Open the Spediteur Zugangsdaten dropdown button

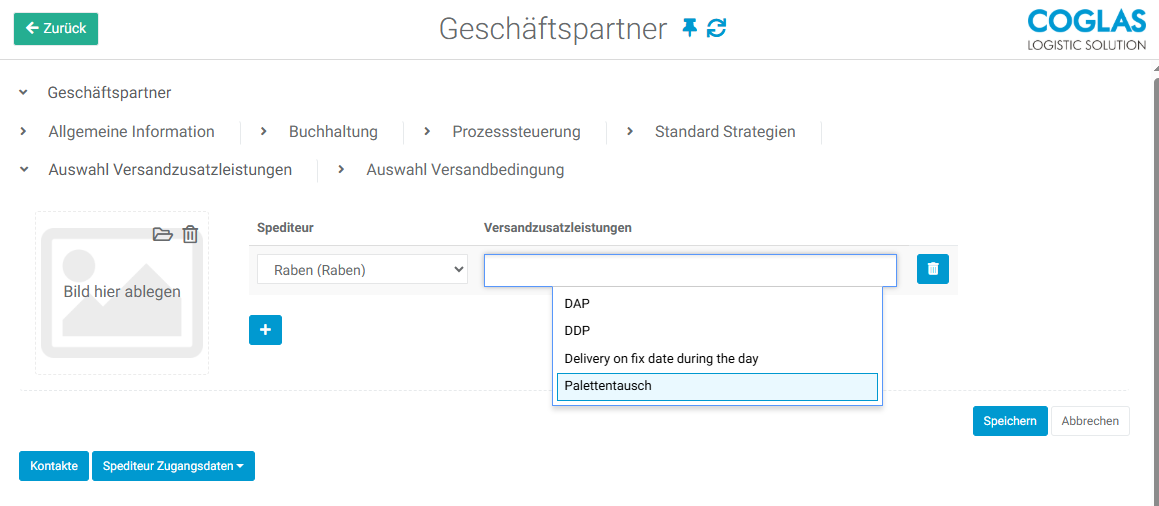coord(173,466)
